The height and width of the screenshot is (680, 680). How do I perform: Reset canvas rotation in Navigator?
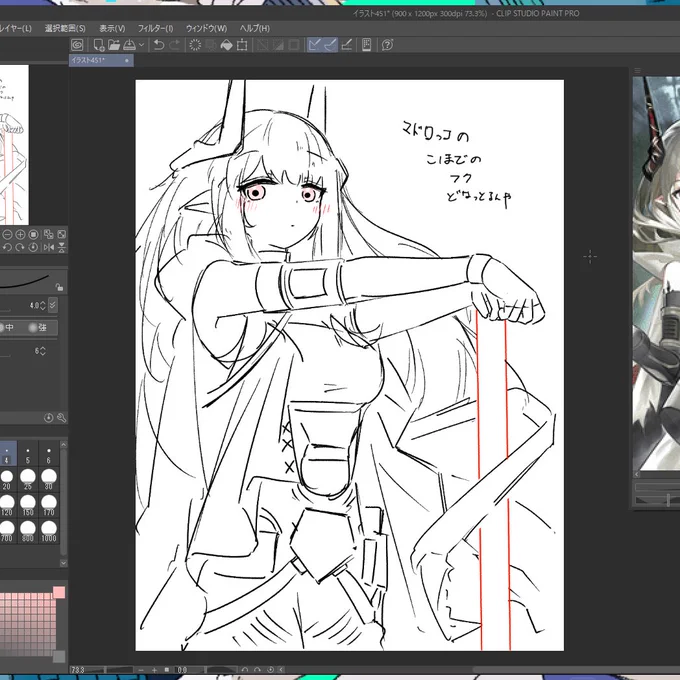pos(33,247)
